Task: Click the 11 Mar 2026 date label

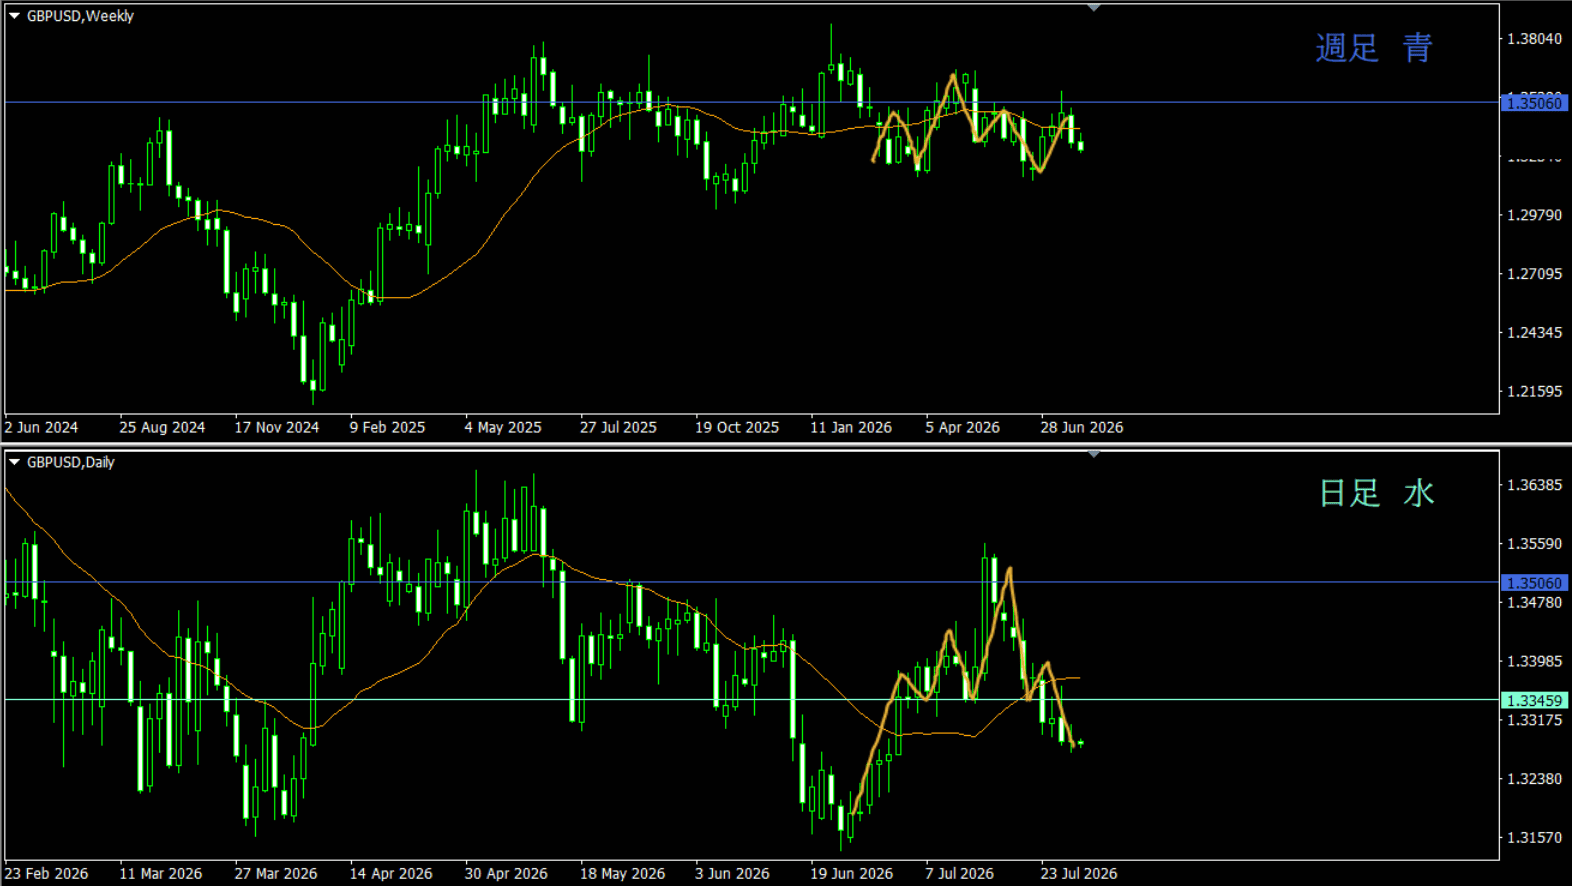Action: coord(161,873)
